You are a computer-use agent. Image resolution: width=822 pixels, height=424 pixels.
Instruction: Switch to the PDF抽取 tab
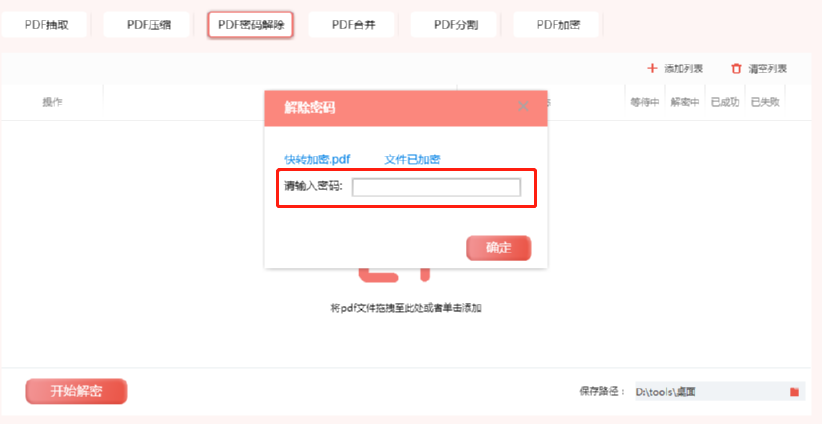point(47,25)
